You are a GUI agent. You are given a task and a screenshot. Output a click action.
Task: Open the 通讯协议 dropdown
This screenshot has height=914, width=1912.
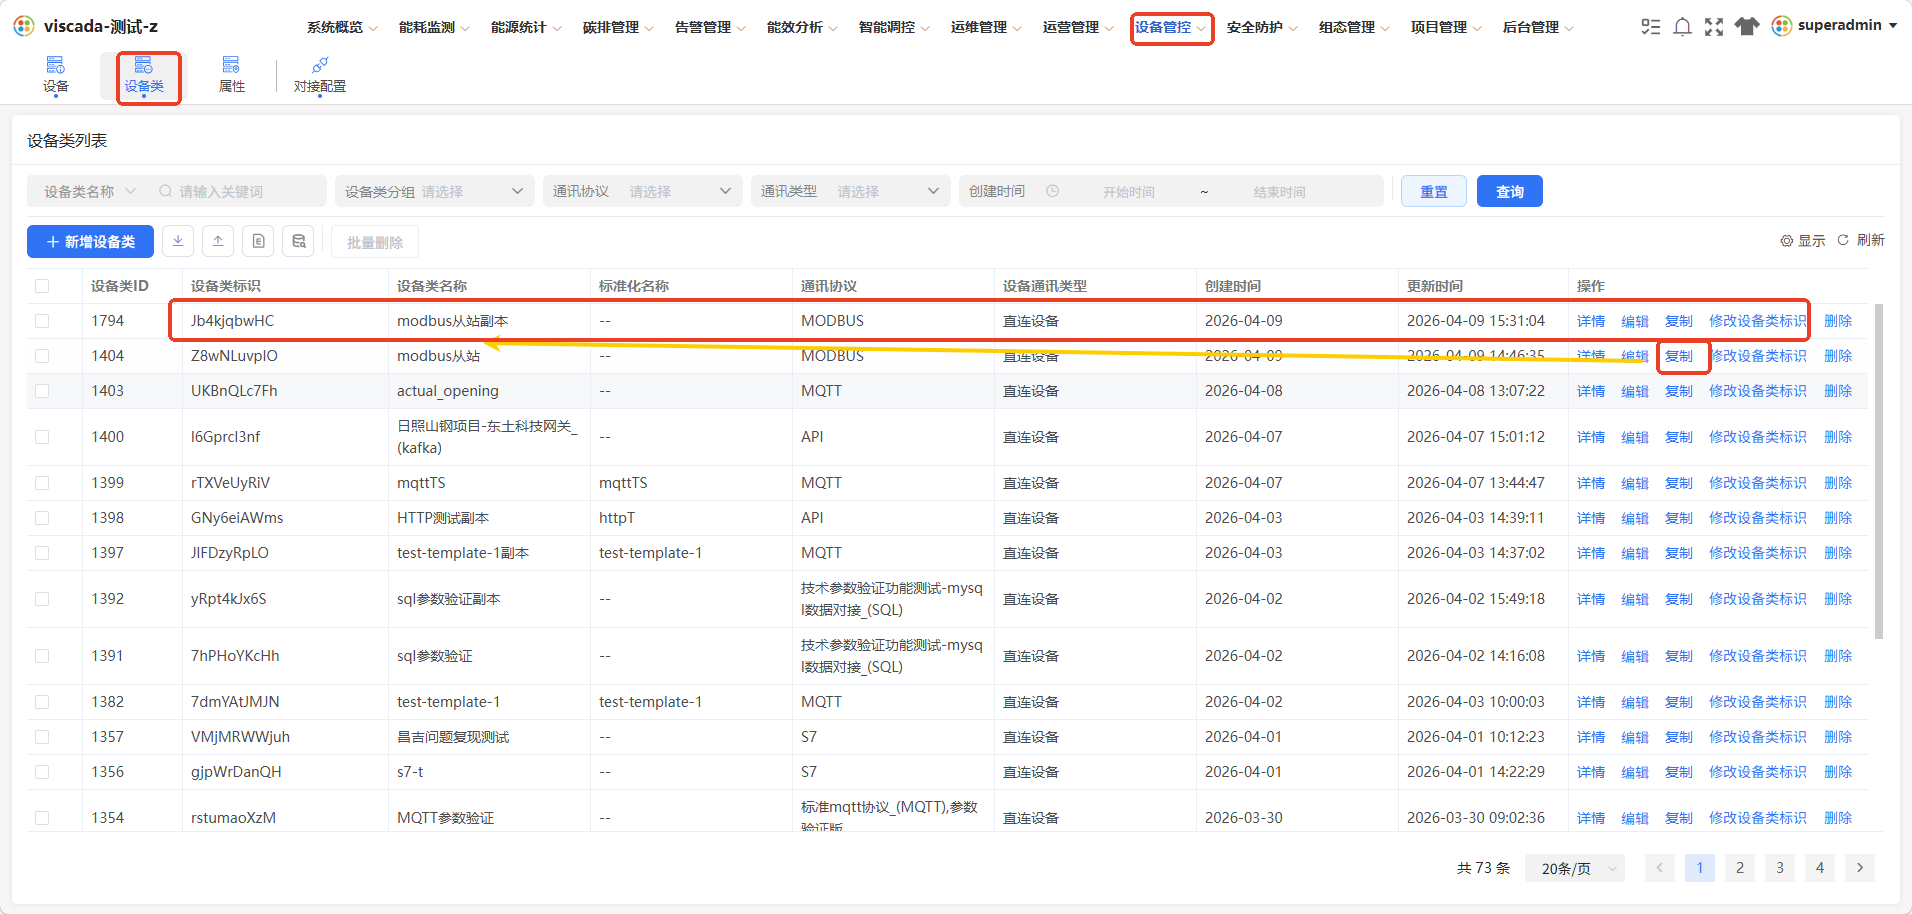[x=643, y=191]
